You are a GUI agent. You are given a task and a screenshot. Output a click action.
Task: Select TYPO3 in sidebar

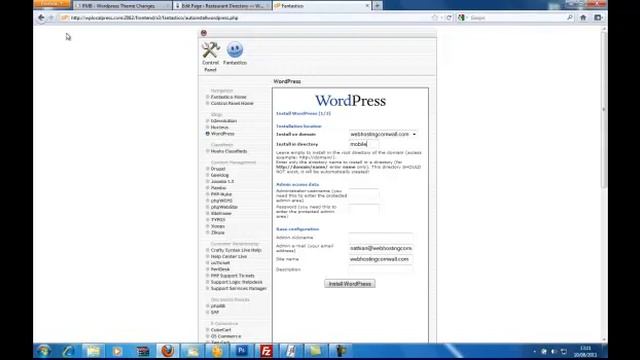pos(218,220)
